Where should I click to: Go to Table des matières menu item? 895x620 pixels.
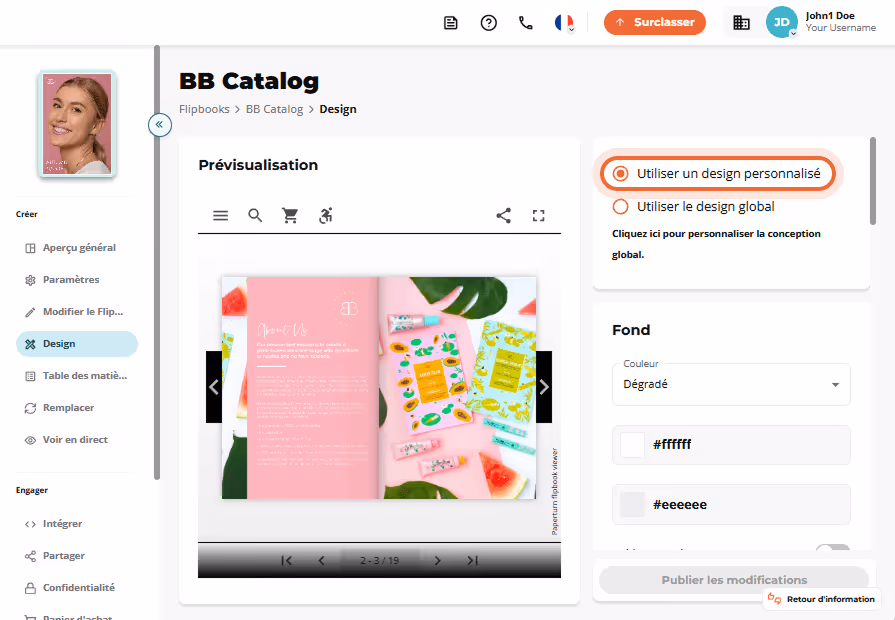77,376
